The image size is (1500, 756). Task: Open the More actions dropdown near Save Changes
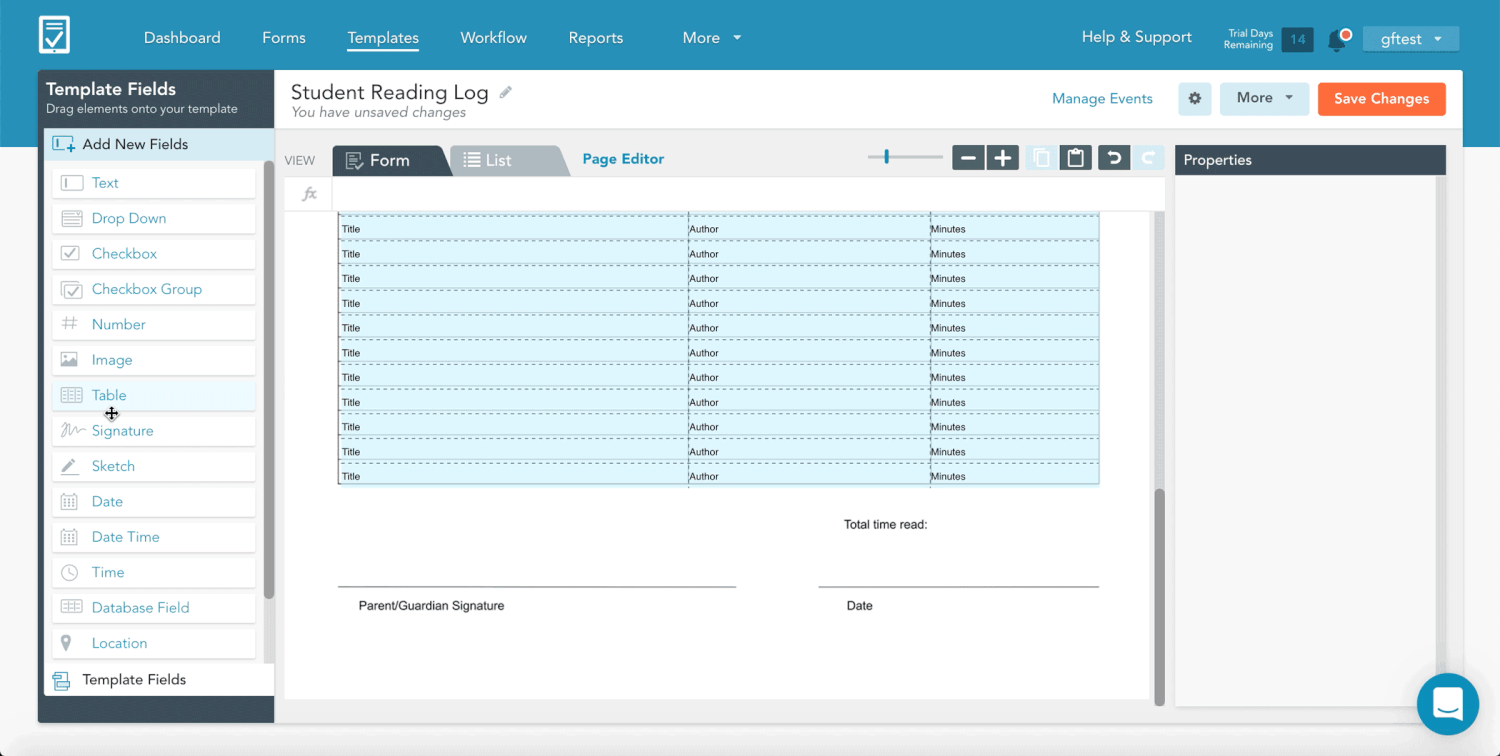(1264, 99)
